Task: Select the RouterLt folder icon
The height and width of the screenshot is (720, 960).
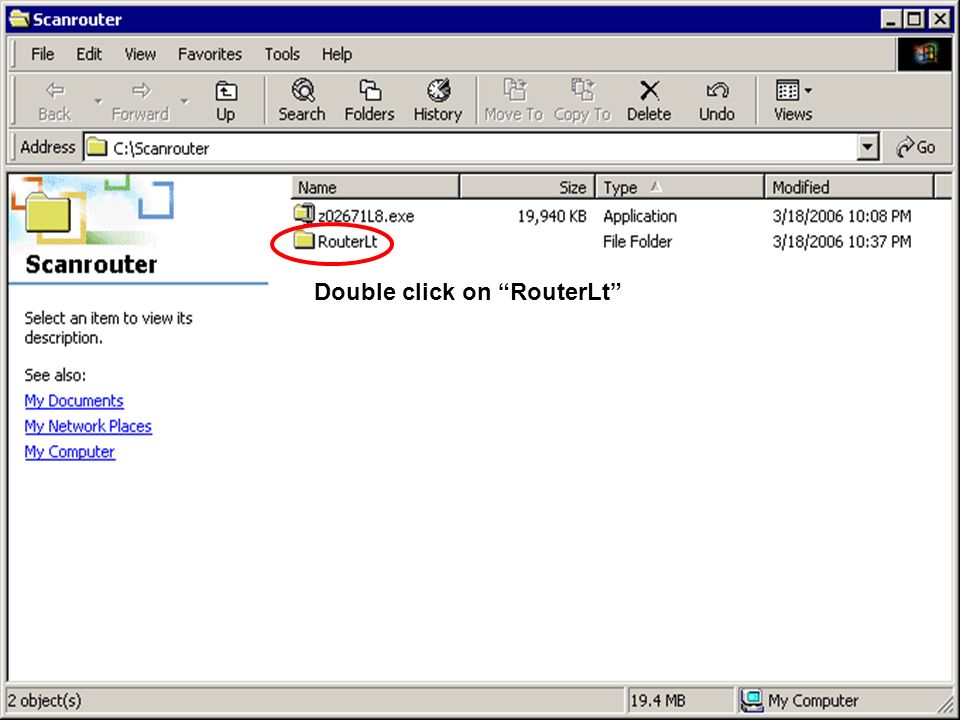Action: (x=304, y=240)
